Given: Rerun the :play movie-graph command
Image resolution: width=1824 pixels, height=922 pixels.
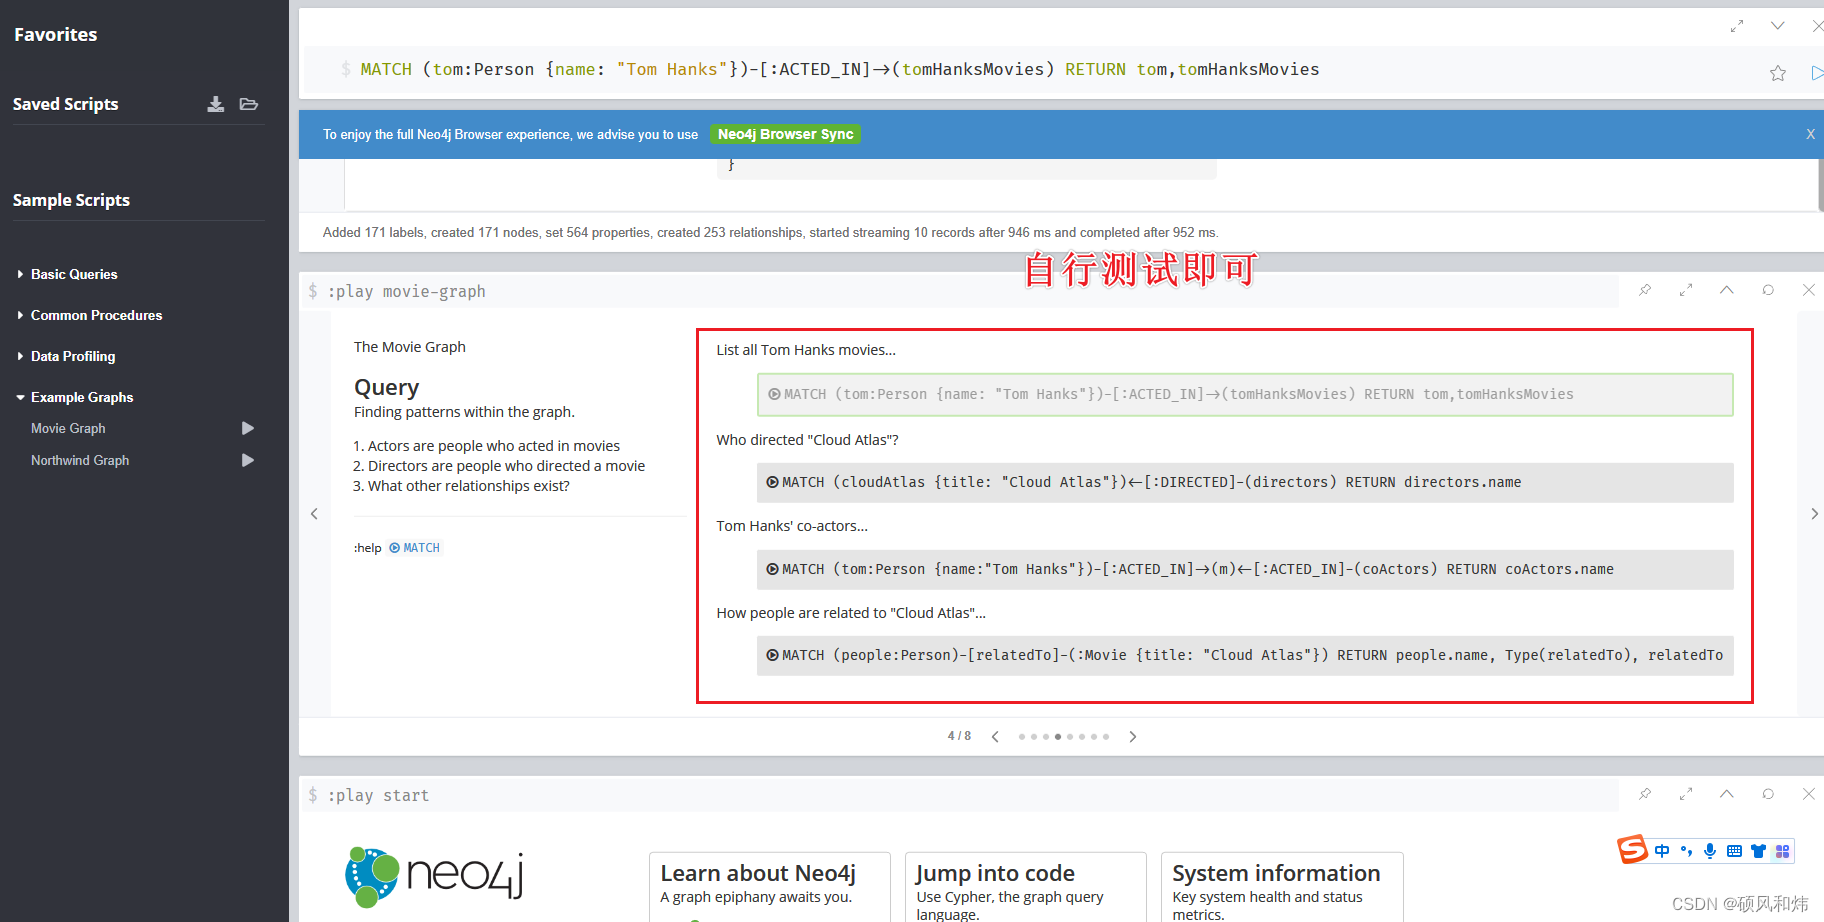Looking at the screenshot, I should click(x=1768, y=290).
